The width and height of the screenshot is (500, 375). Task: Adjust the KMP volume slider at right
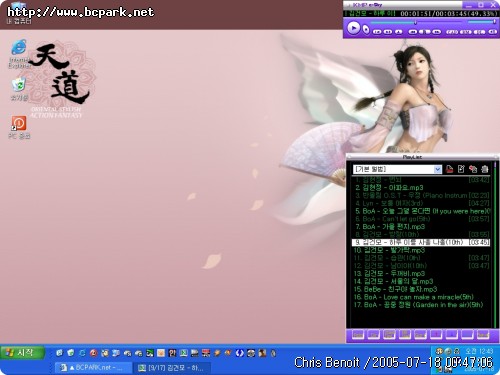tap(483, 22)
